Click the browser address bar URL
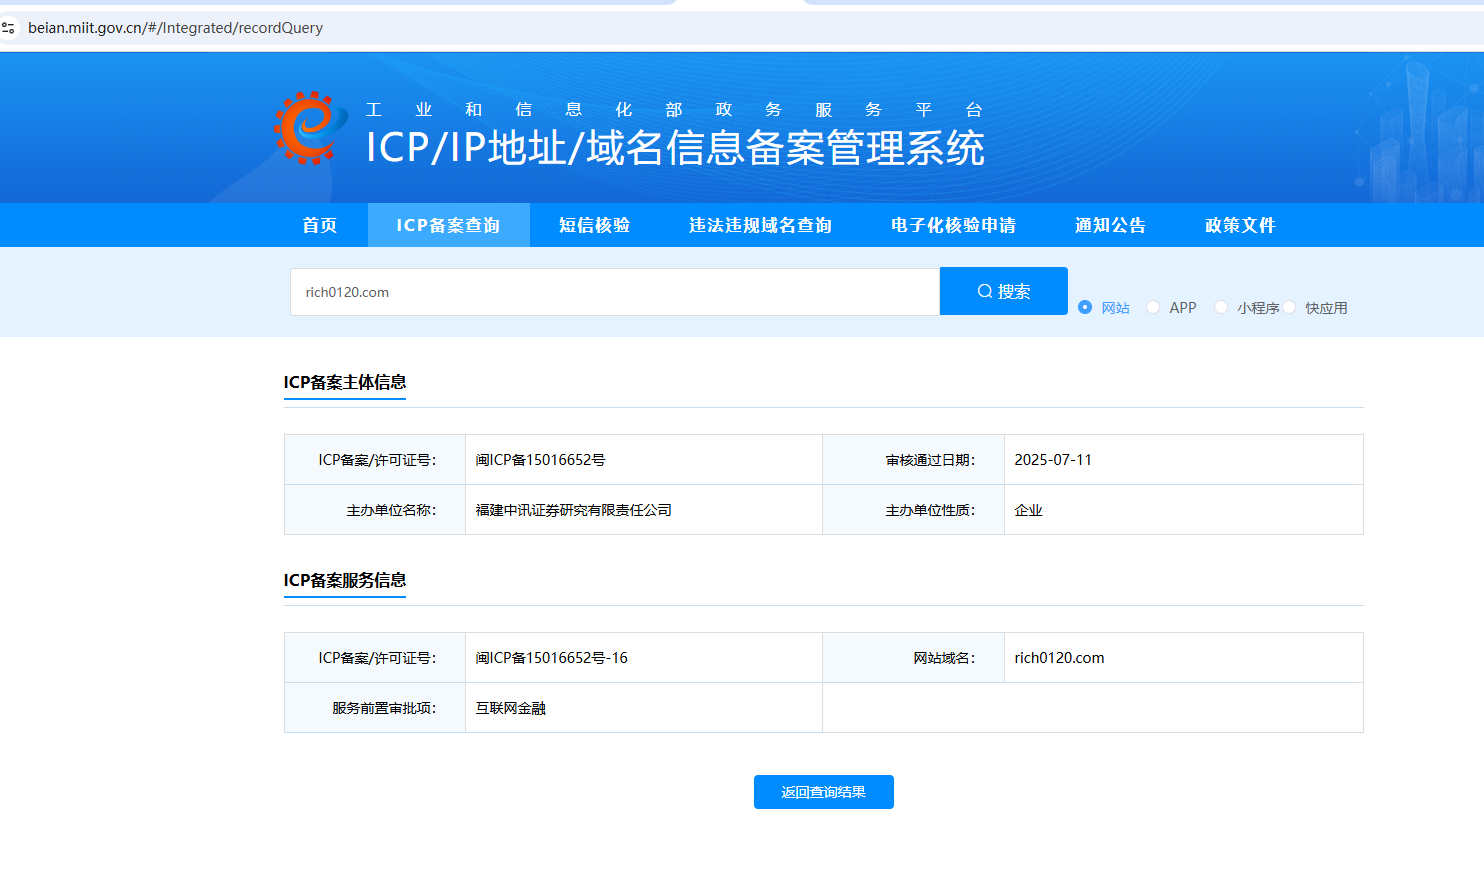The width and height of the screenshot is (1484, 889). pyautogui.click(x=175, y=28)
